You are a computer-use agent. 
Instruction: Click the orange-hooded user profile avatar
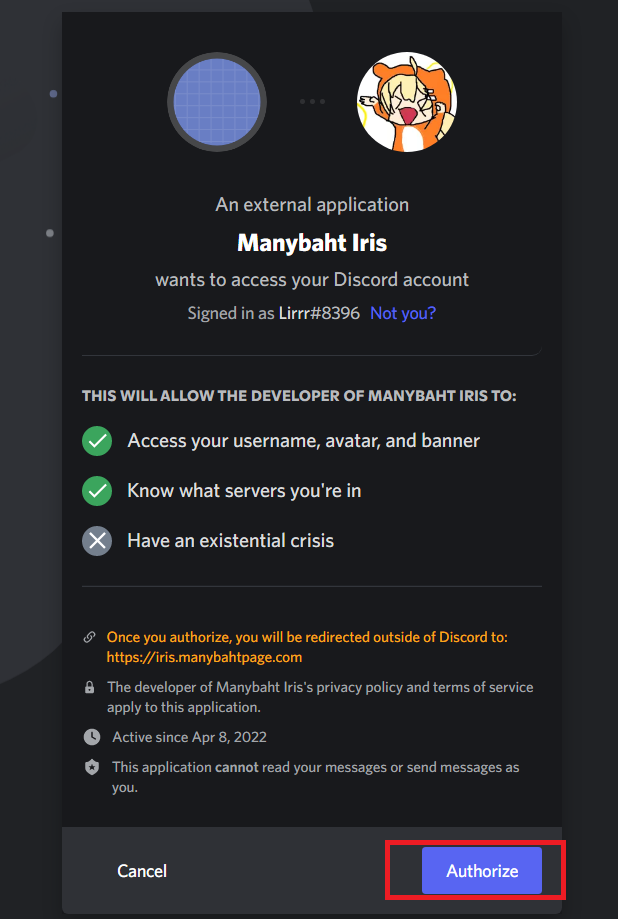click(407, 102)
